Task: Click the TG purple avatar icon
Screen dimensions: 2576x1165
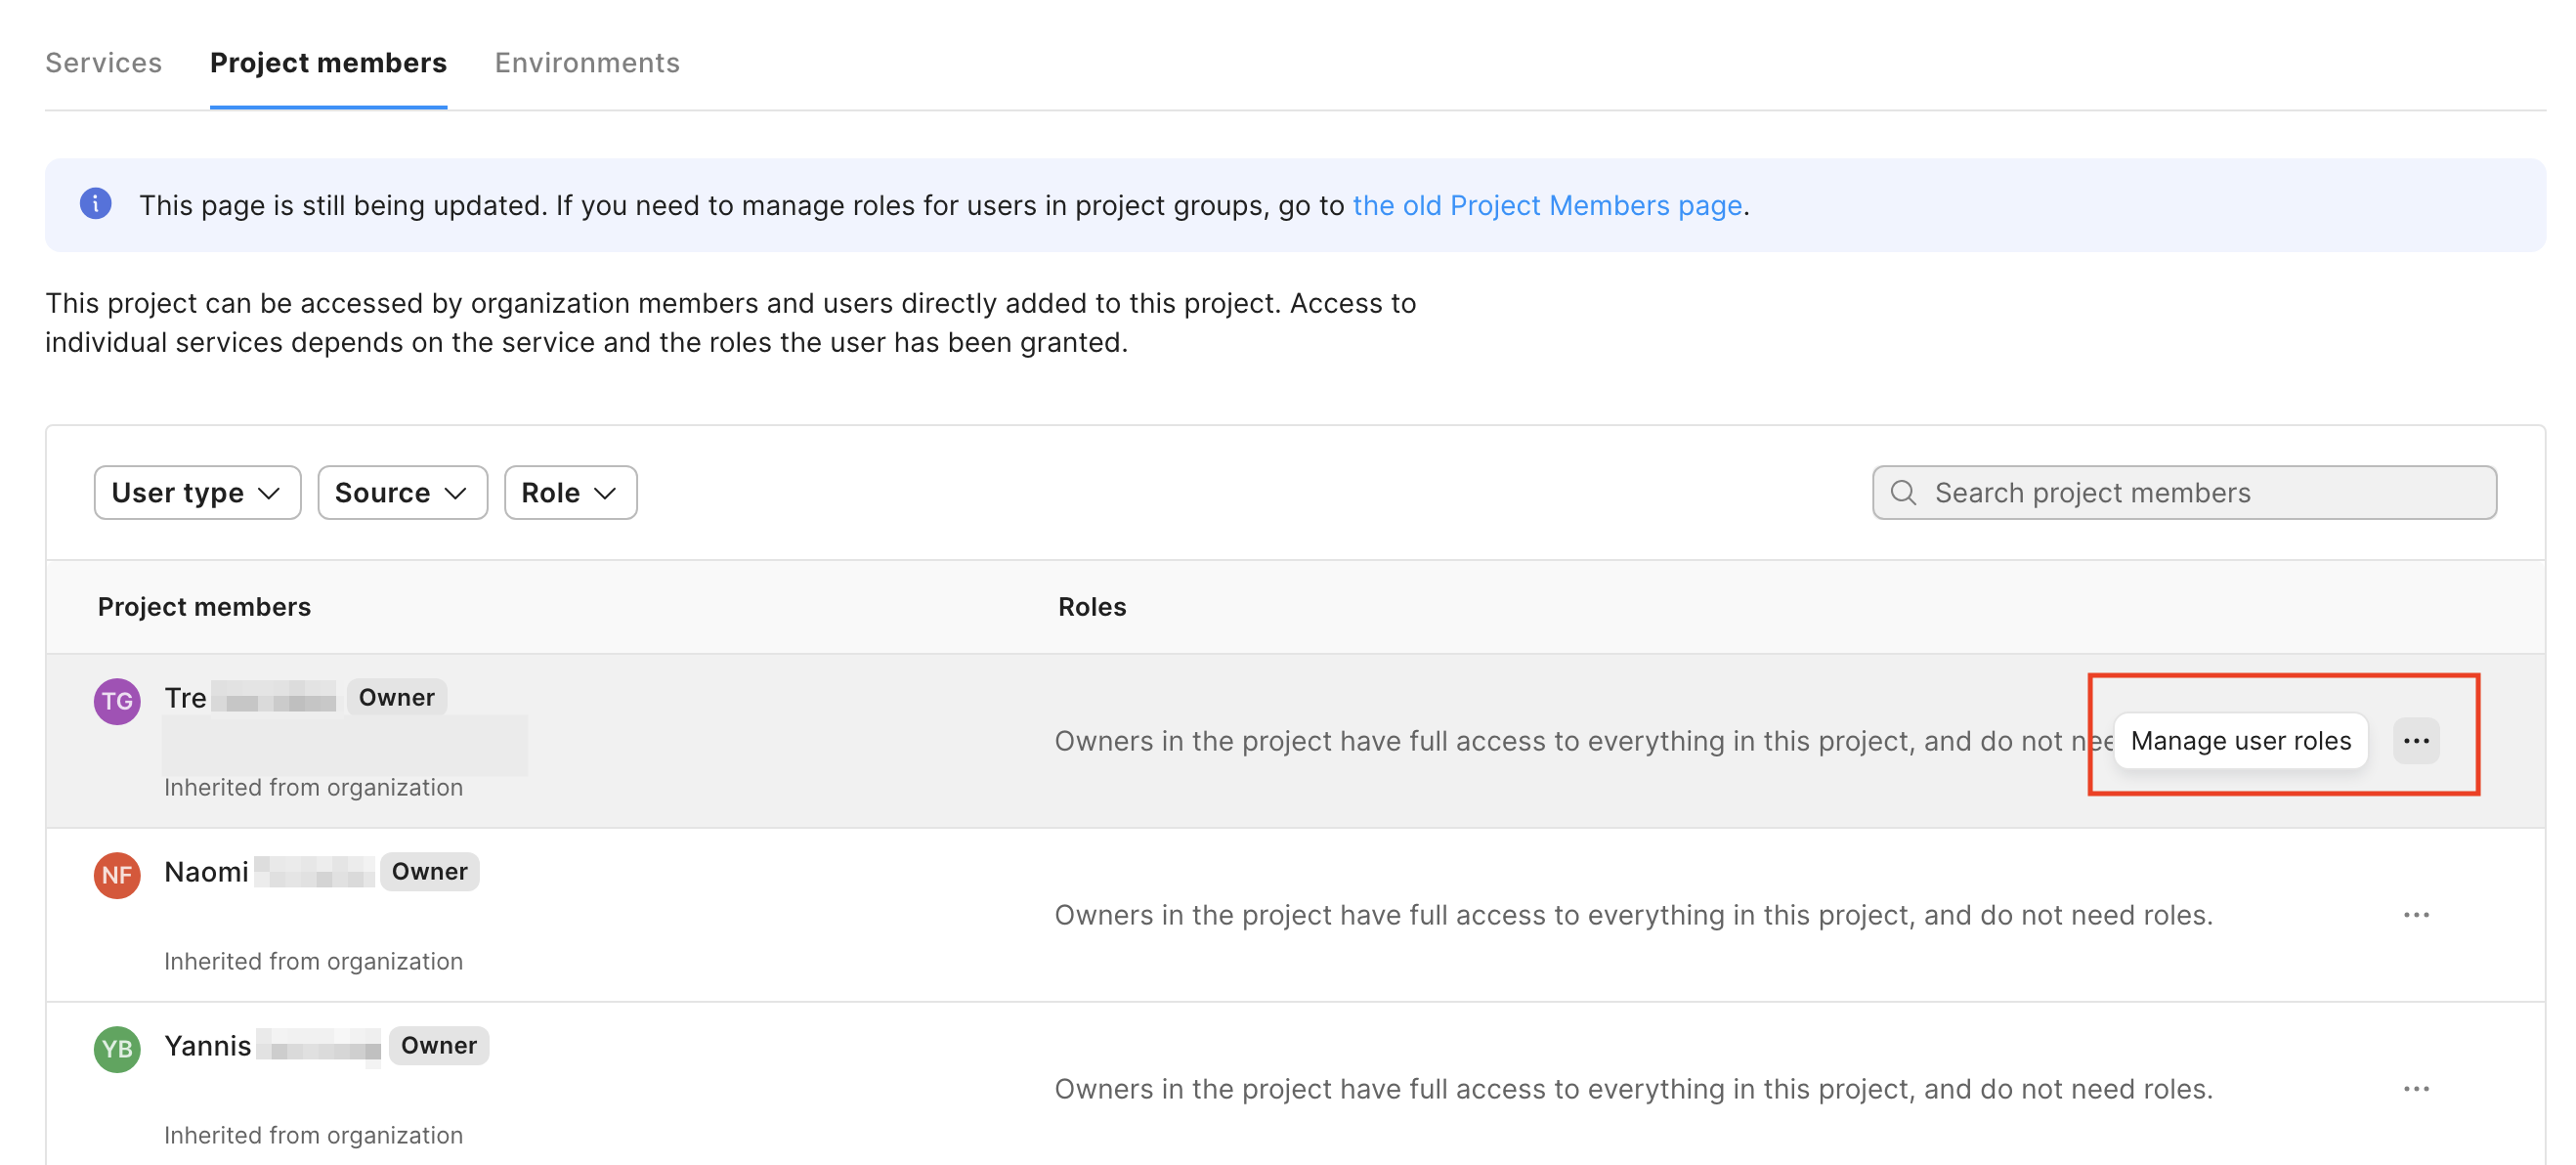Action: (x=117, y=701)
